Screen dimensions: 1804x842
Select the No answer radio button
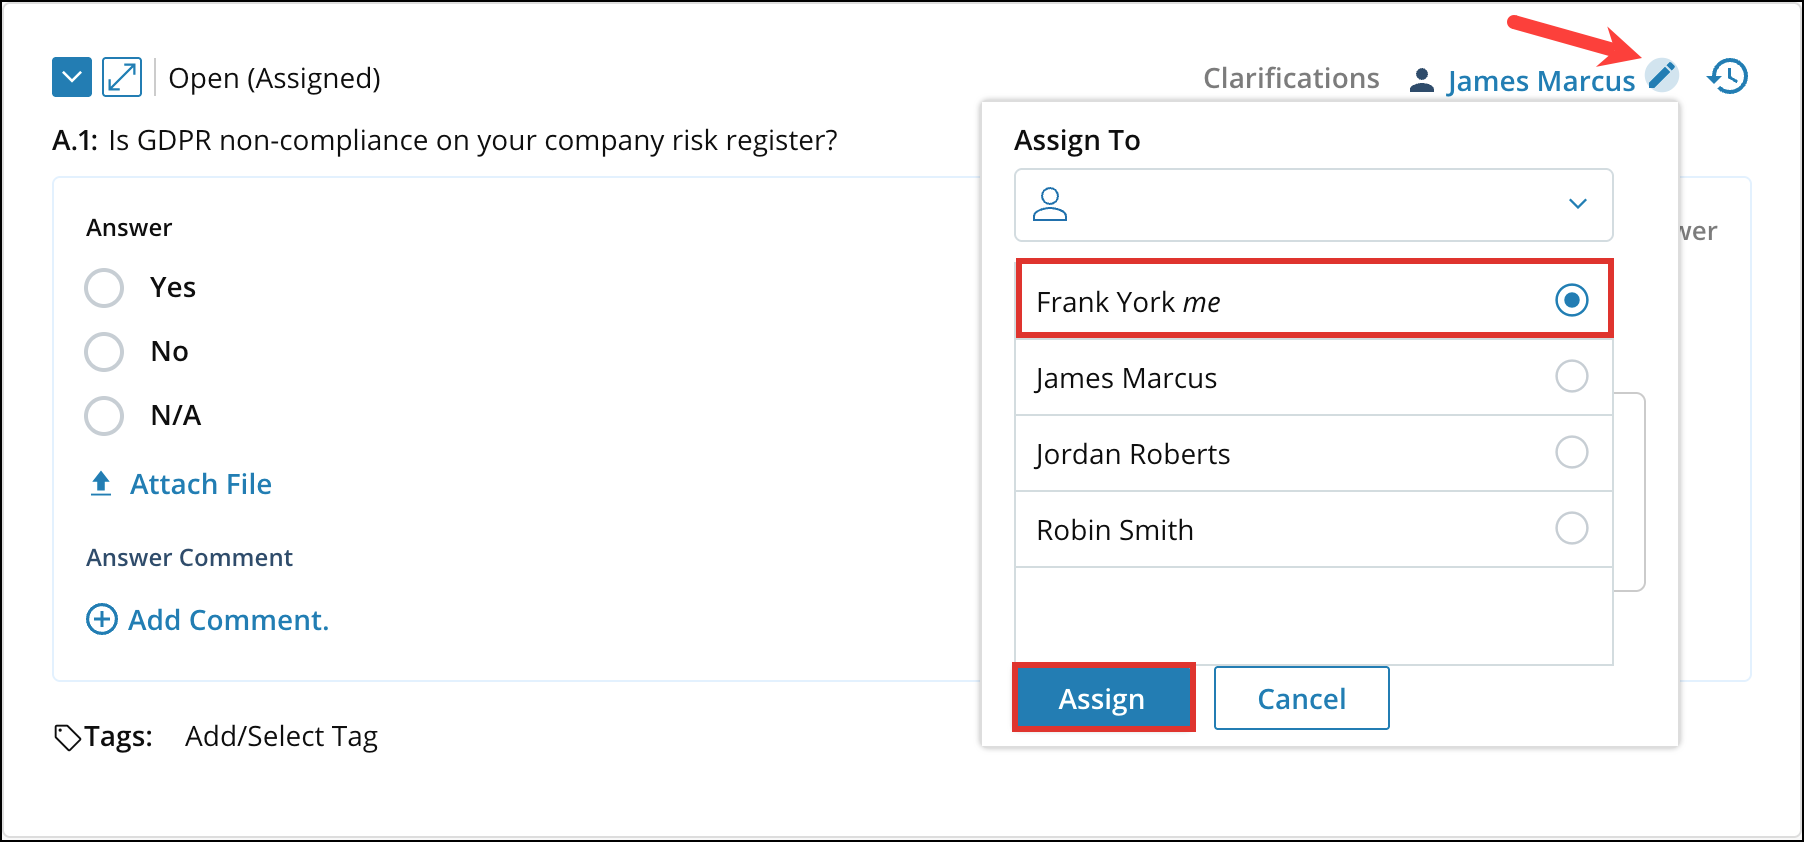coord(104,352)
